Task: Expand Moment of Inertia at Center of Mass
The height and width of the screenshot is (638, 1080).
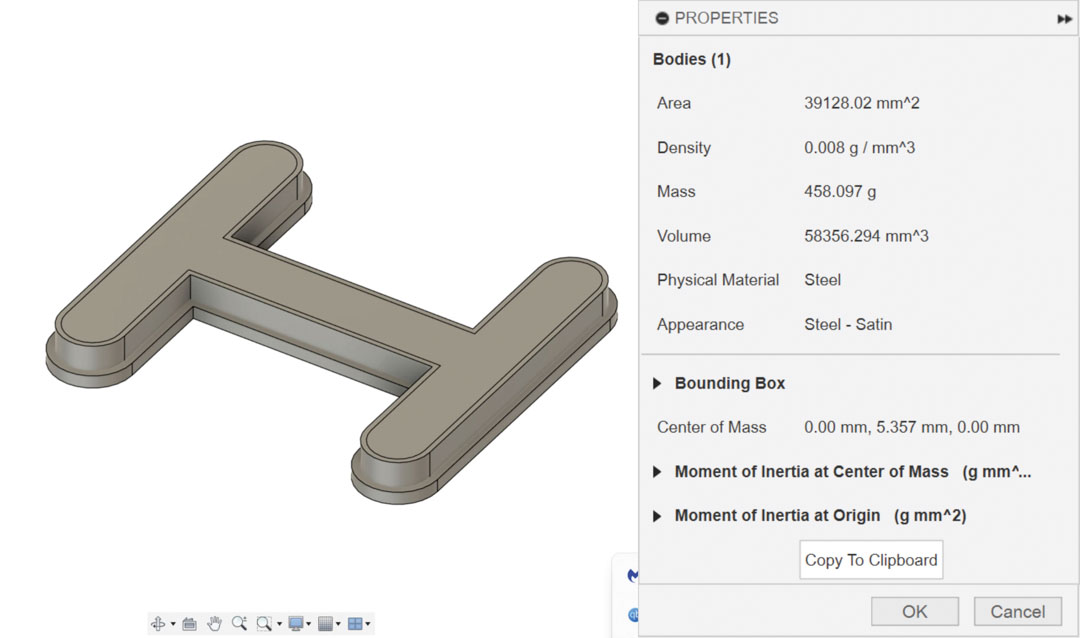Action: tap(657, 471)
